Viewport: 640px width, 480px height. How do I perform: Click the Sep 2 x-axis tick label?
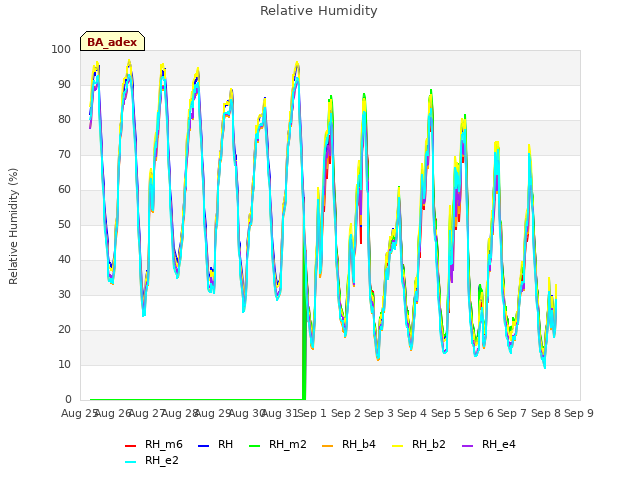[345, 413]
